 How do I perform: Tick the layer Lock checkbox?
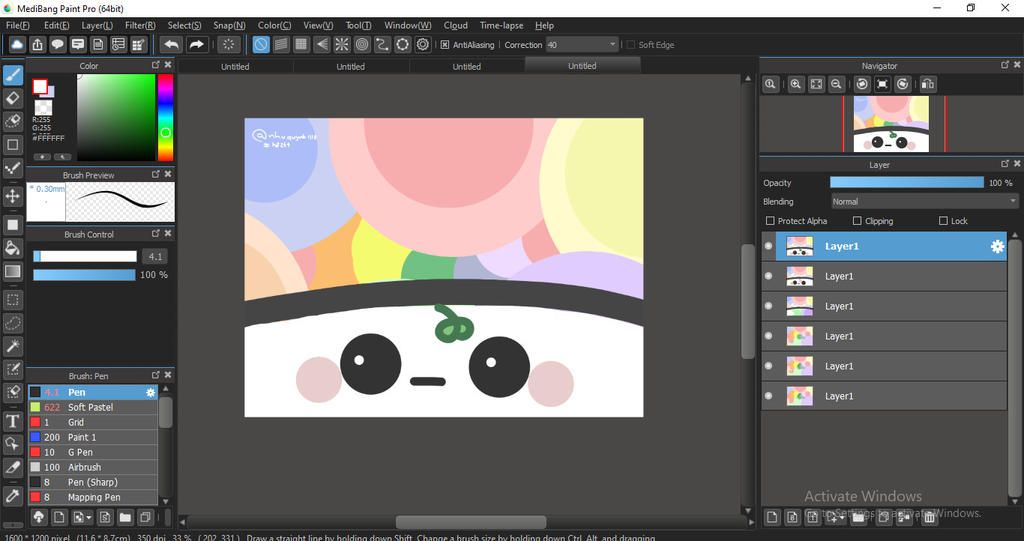coord(943,221)
